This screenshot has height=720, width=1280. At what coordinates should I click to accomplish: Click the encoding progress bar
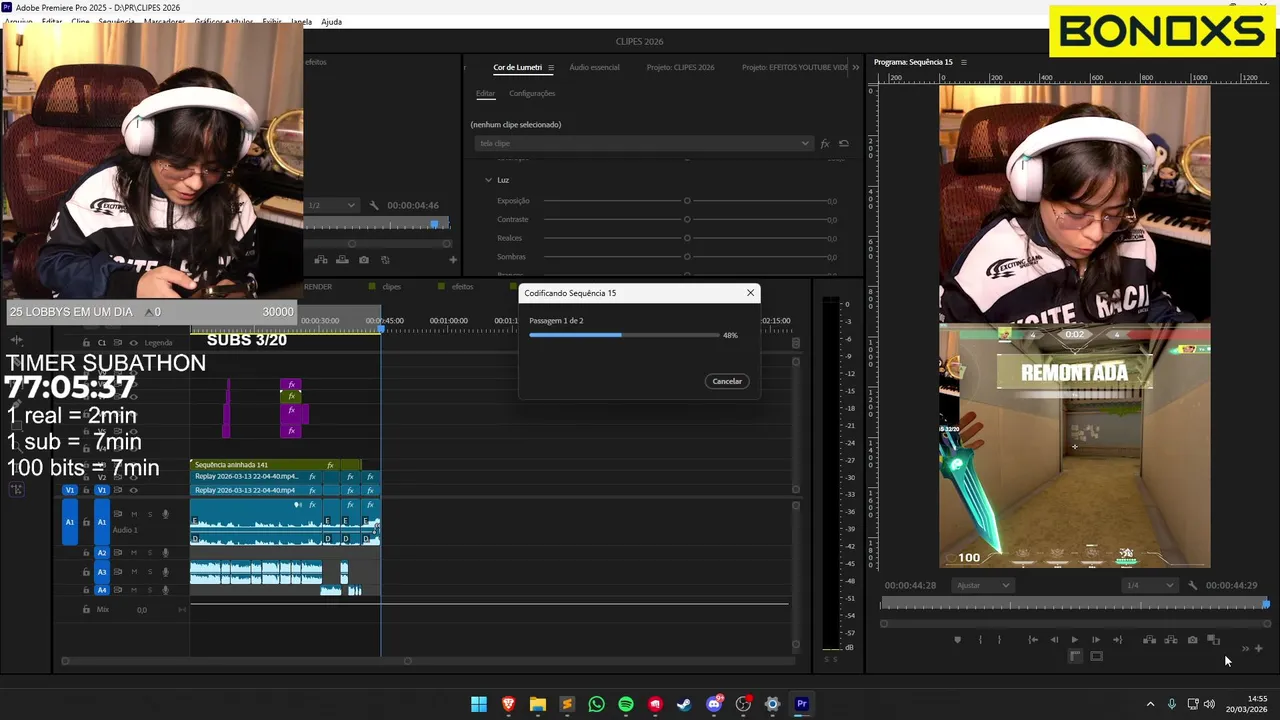pyautogui.click(x=624, y=335)
